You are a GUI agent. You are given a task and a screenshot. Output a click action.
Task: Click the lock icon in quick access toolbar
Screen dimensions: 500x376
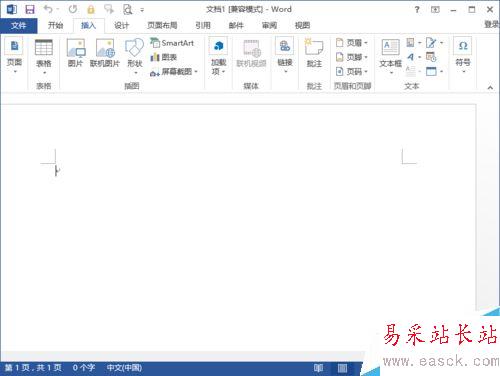pyautogui.click(x=91, y=9)
